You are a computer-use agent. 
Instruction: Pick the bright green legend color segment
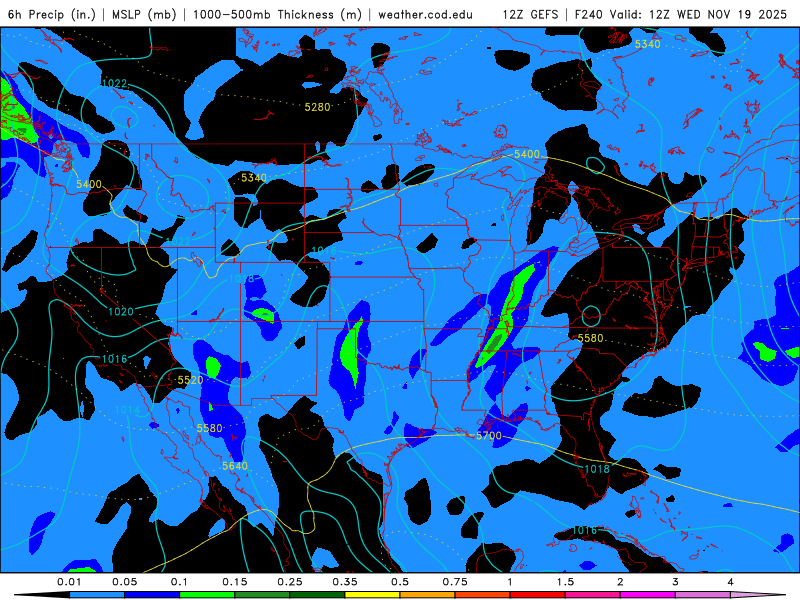coord(207,595)
